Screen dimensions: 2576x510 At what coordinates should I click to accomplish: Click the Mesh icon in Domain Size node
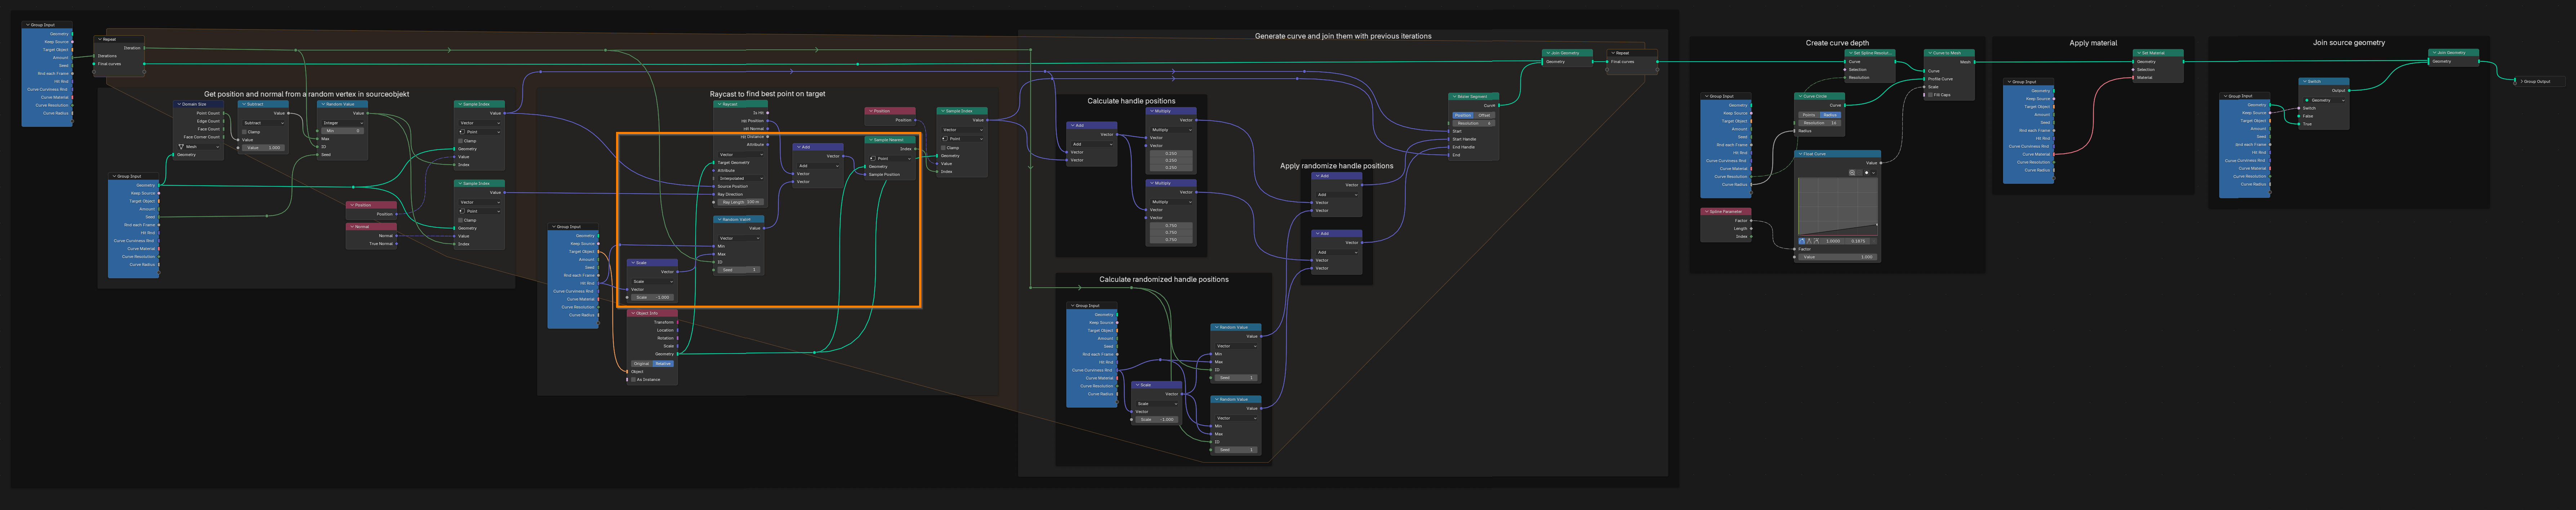(181, 147)
